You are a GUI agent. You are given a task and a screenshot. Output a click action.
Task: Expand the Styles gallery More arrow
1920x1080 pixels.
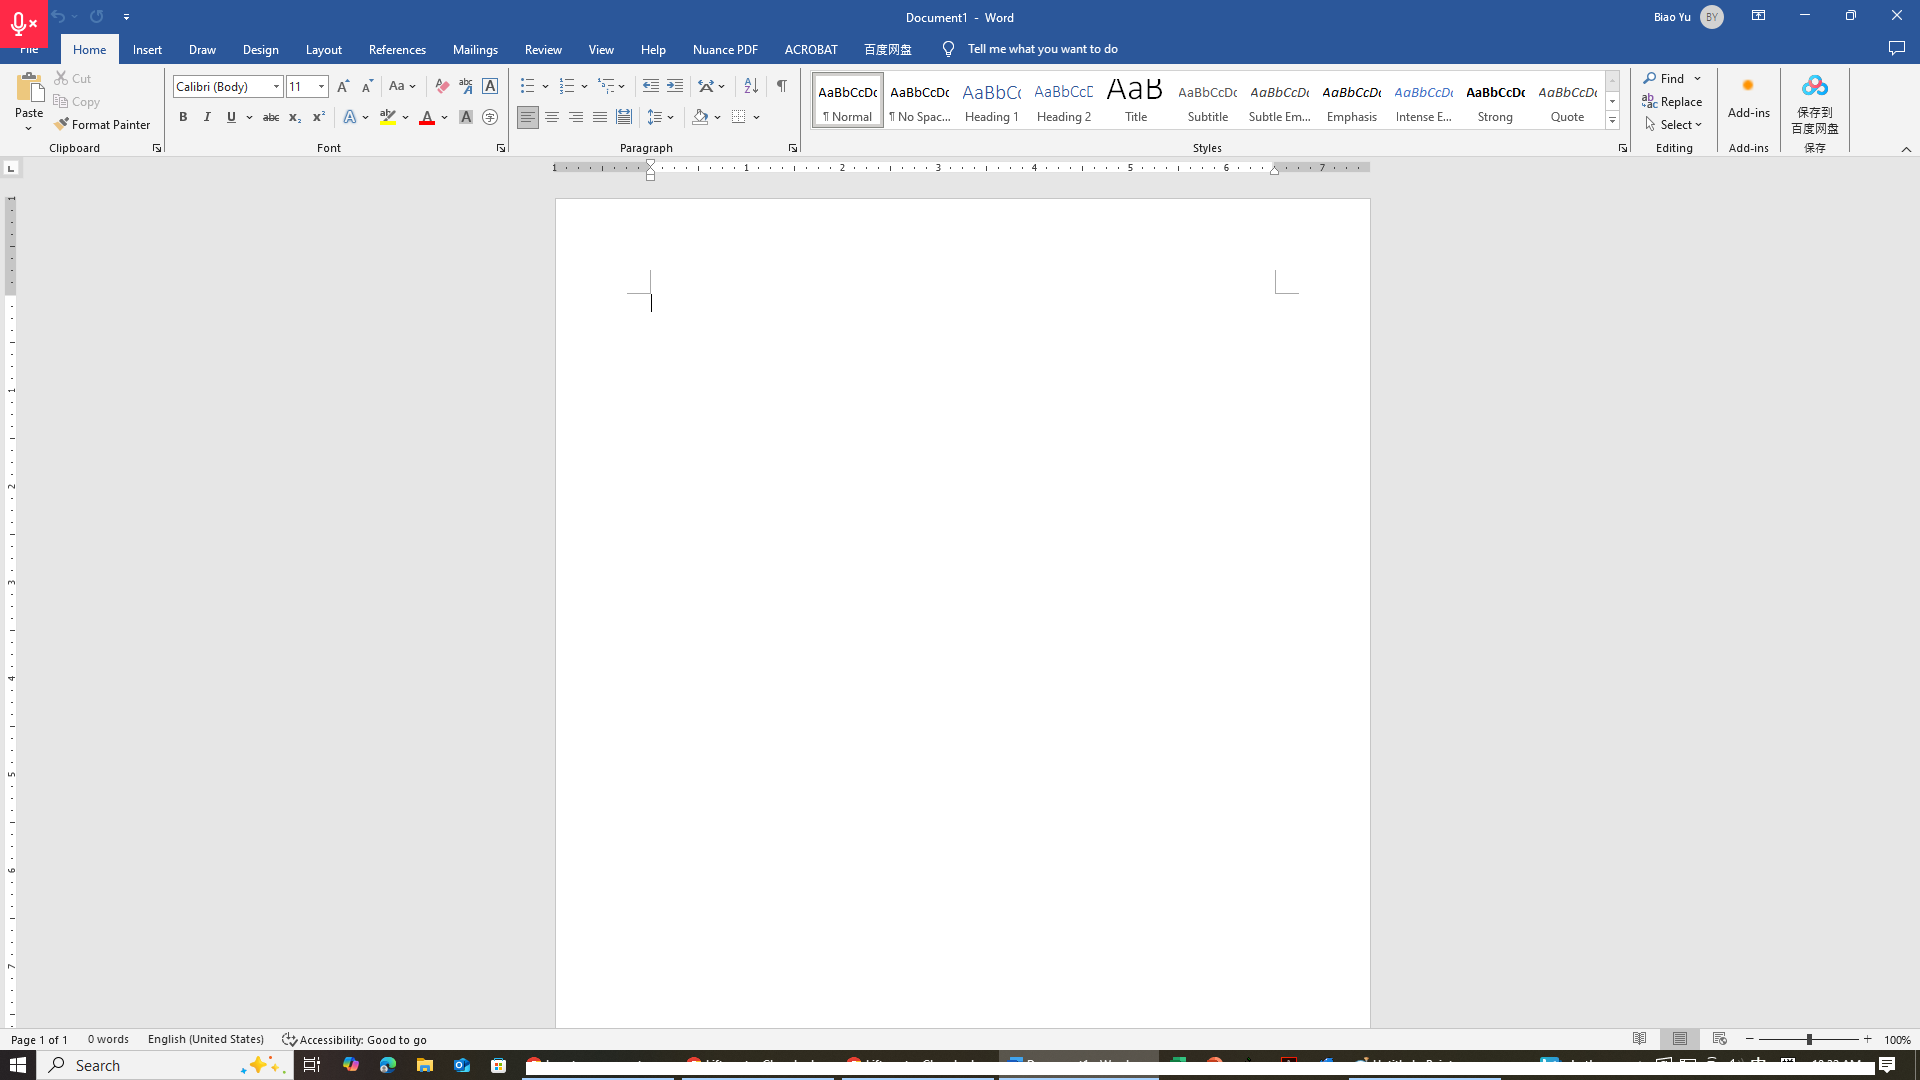click(x=1612, y=120)
